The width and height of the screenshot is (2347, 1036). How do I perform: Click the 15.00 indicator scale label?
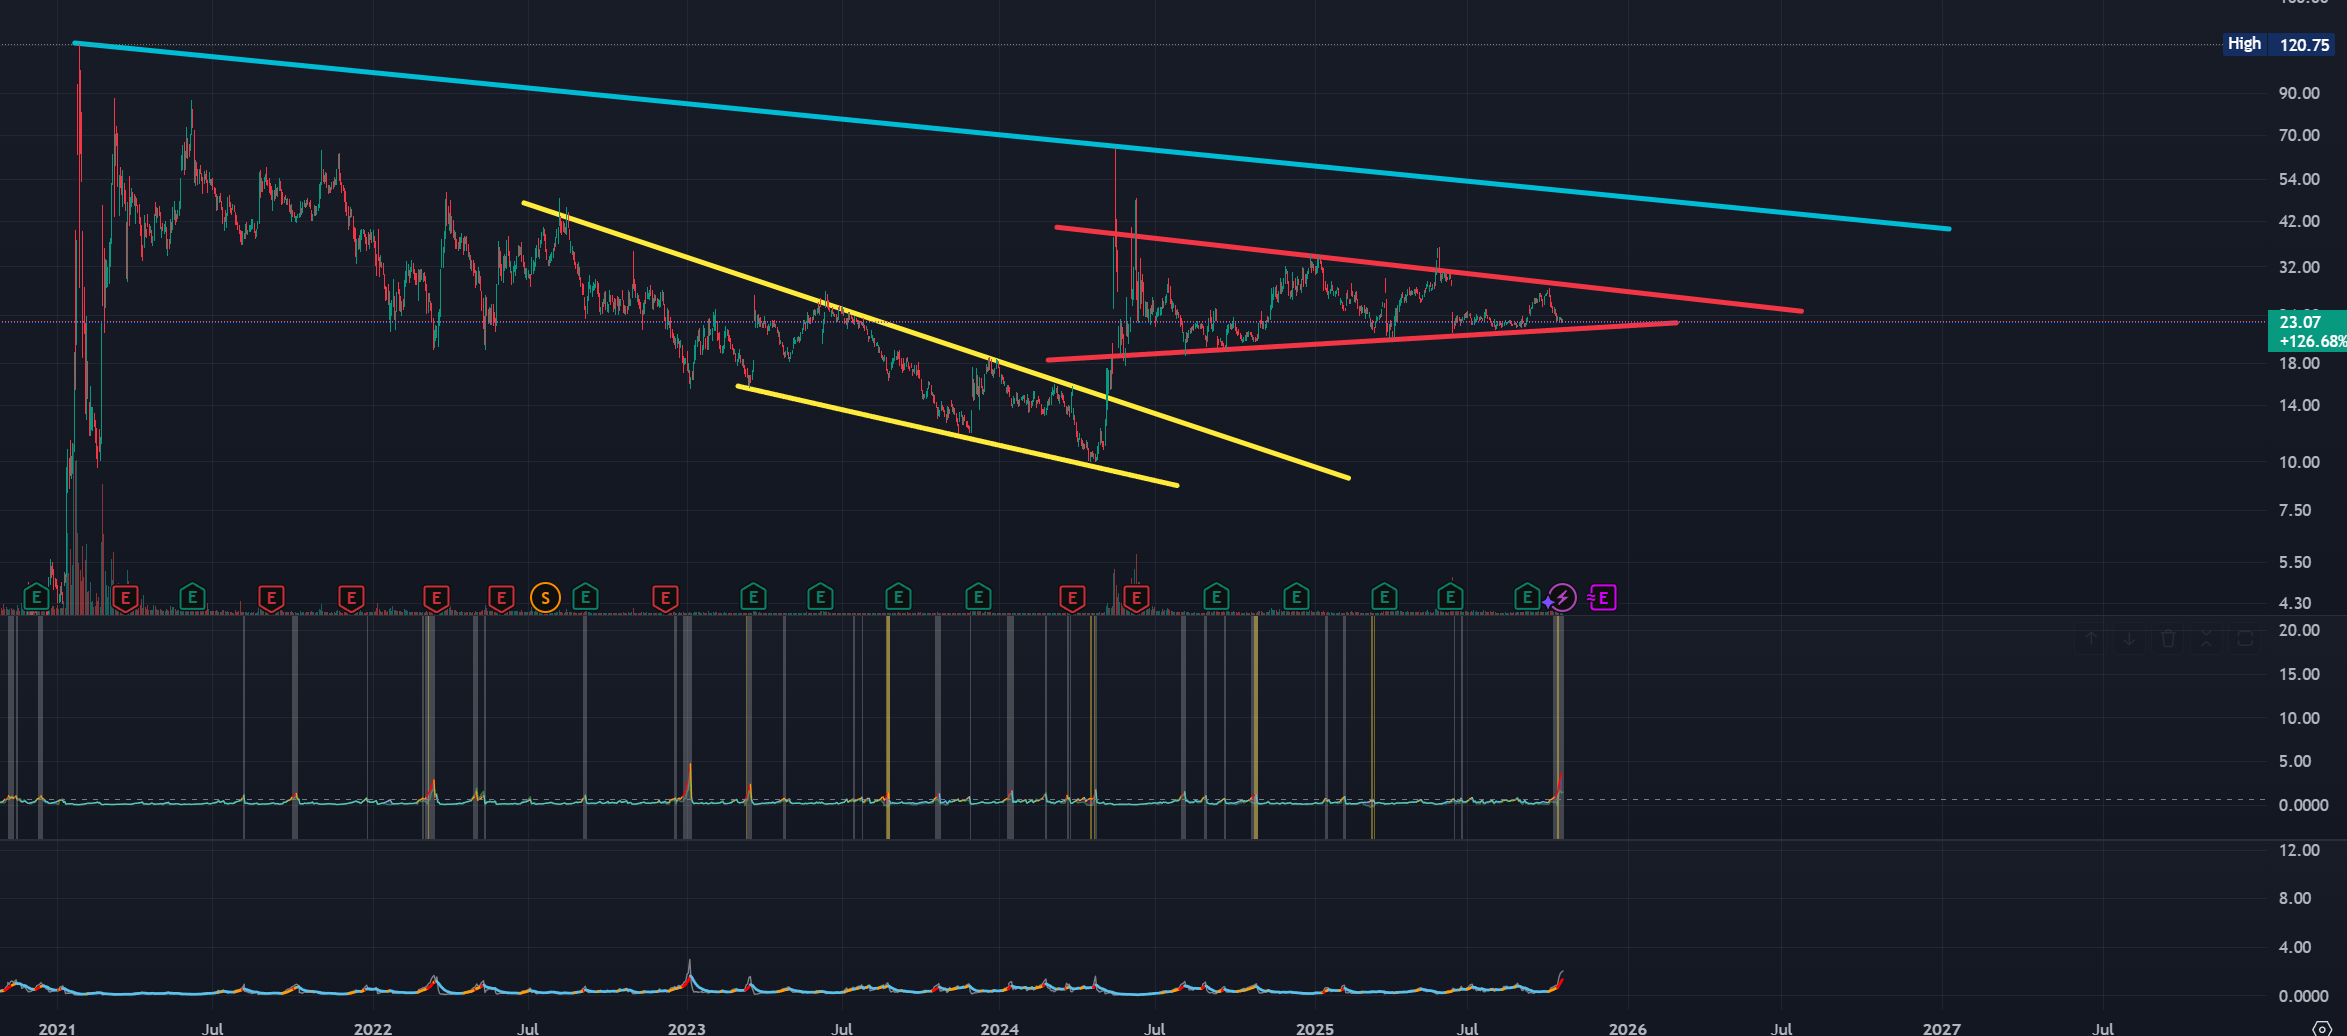click(2299, 674)
